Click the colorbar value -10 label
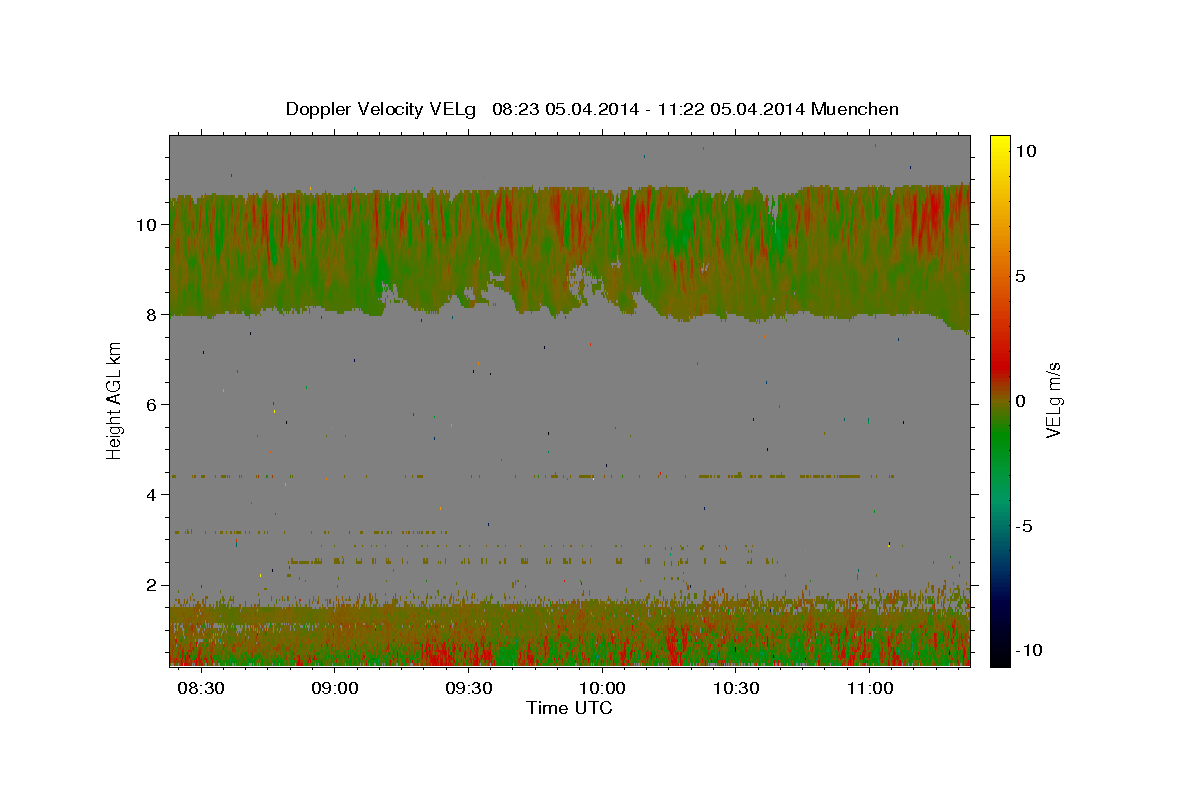This screenshot has height=800, width=1200. (x=1029, y=651)
